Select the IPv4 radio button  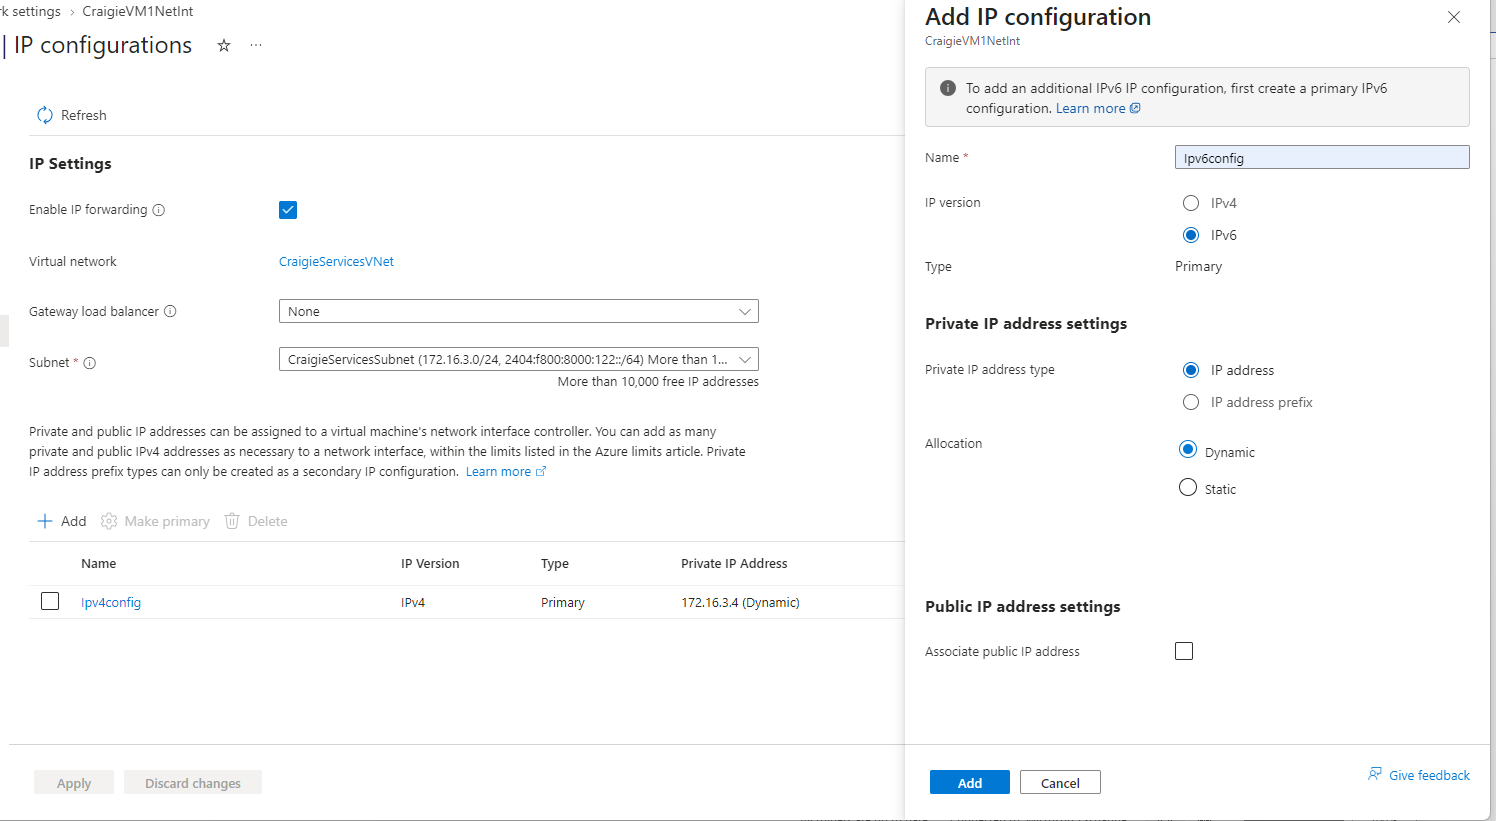coord(1191,203)
